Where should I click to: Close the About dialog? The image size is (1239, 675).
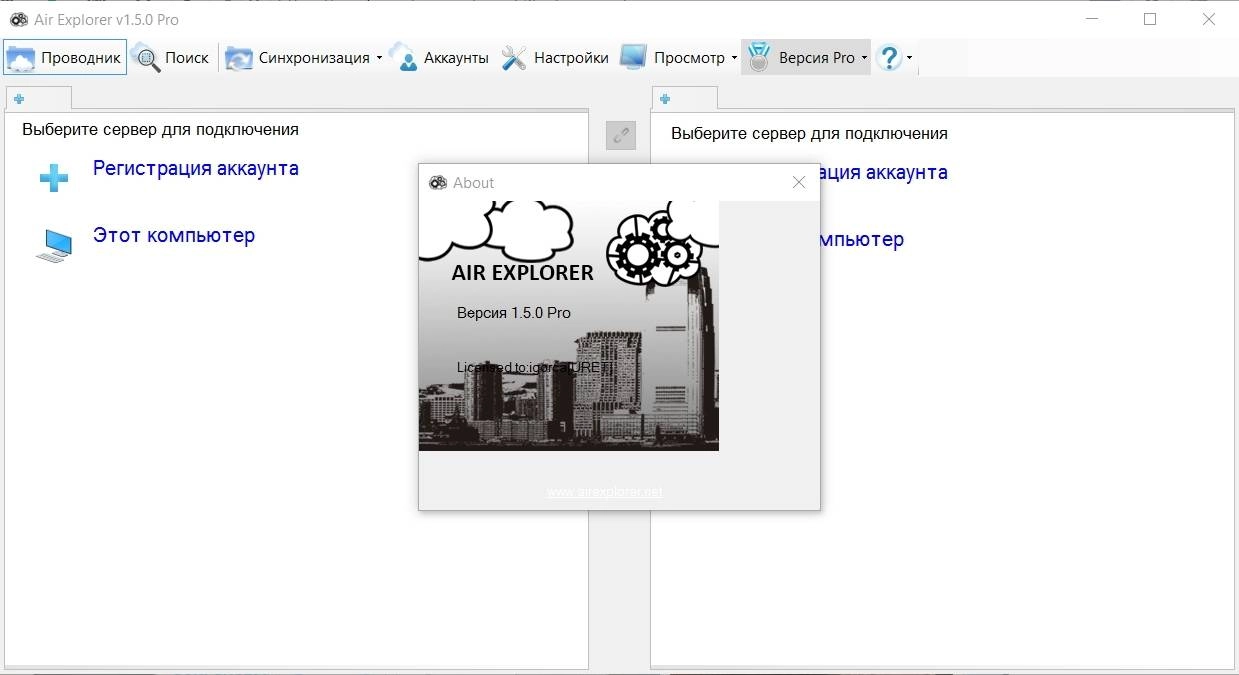tap(799, 182)
